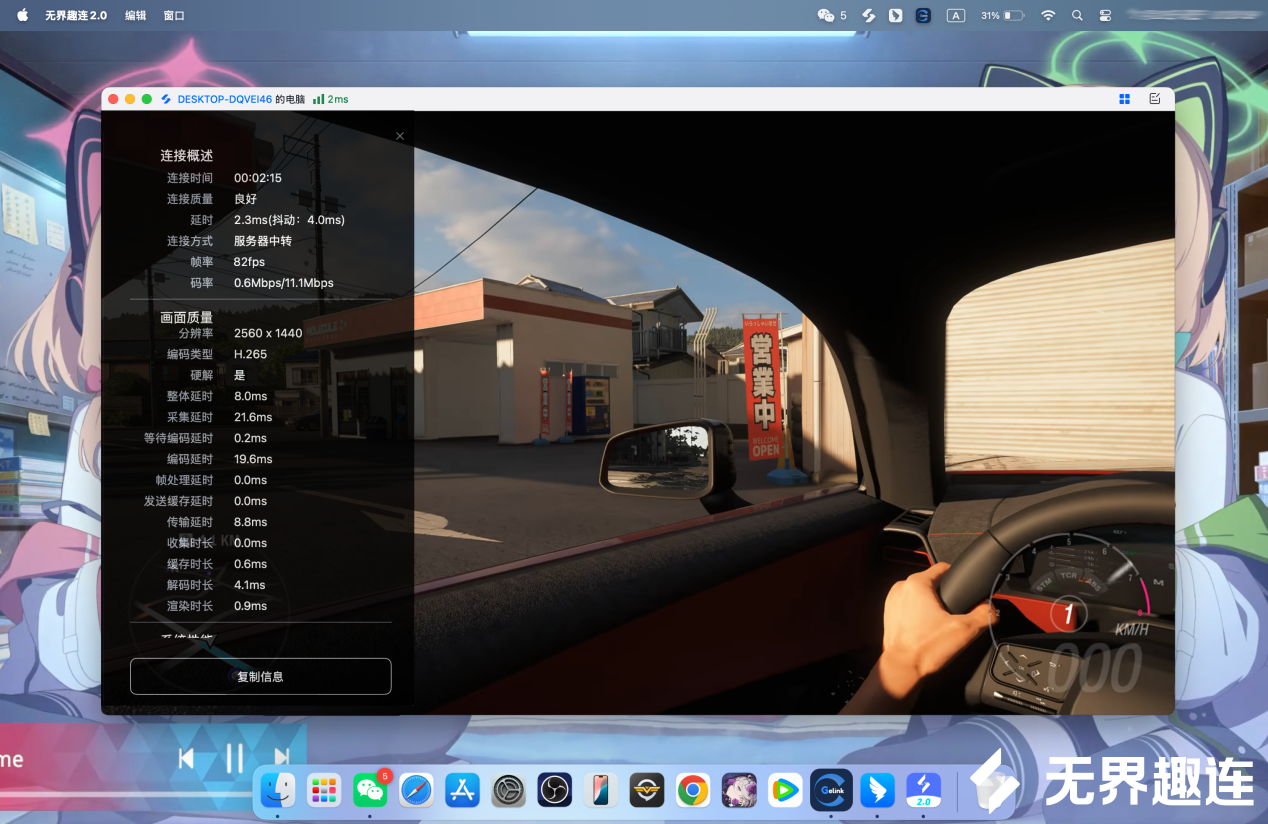Screen dimensions: 1268x824
Task: Click the 缓存时长 value 0.6ms
Action: click(250, 564)
